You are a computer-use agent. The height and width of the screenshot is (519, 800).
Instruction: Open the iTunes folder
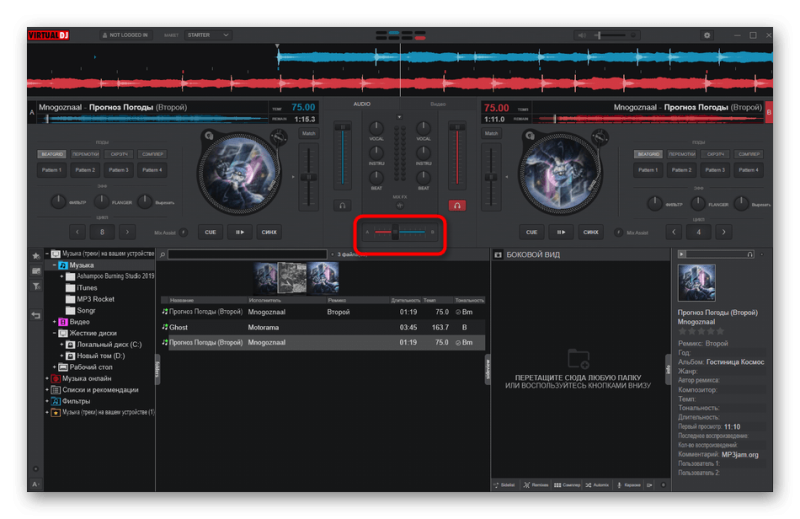click(x=82, y=288)
